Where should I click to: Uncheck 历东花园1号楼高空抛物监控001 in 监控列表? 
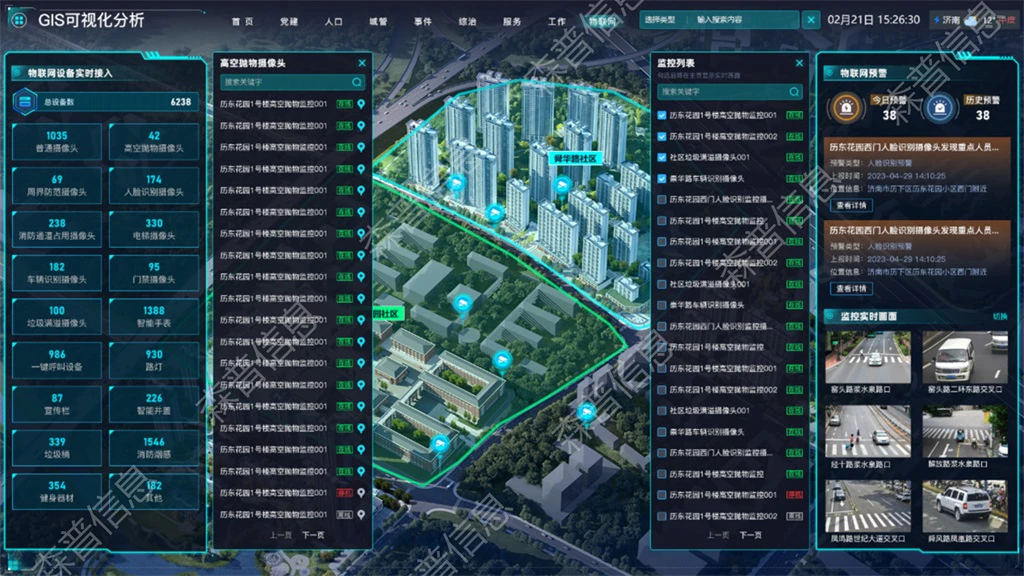(x=662, y=115)
